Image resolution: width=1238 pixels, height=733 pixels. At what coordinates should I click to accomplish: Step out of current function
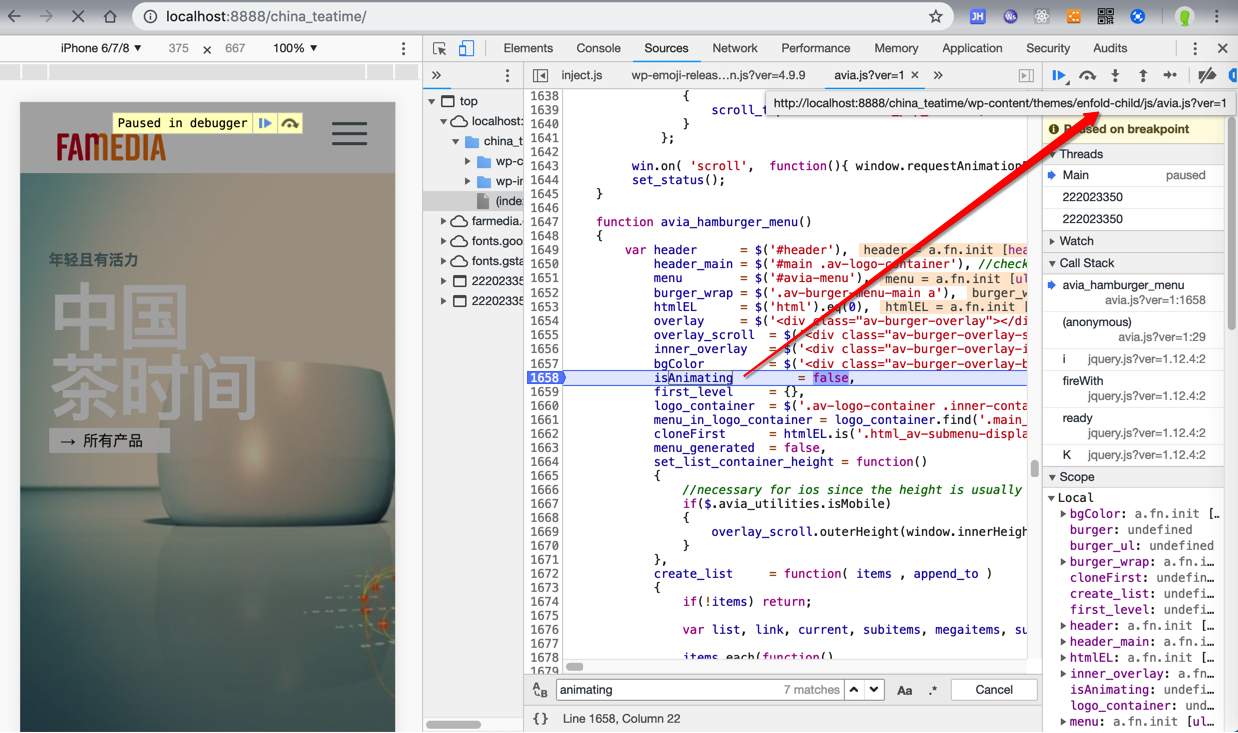[x=1142, y=76]
